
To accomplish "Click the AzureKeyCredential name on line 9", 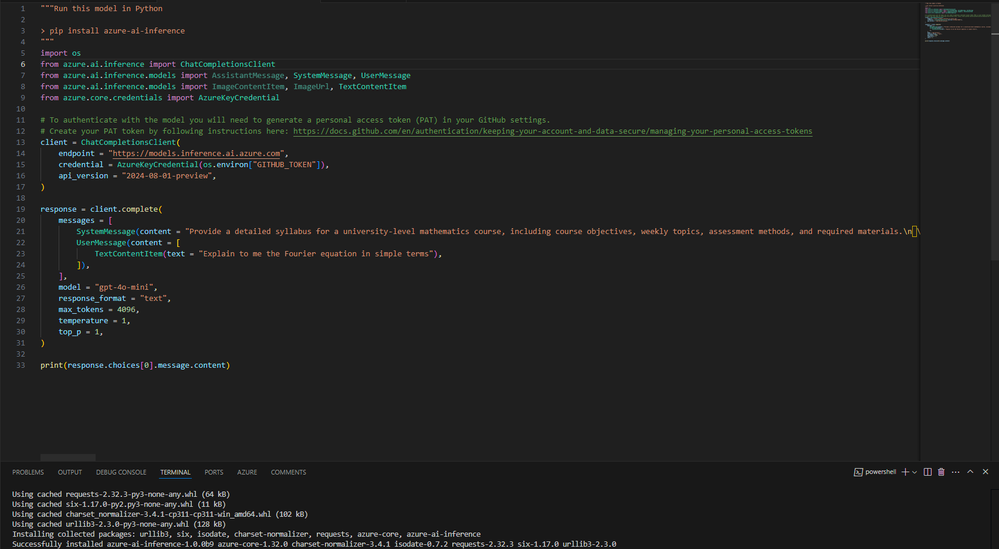I will (x=238, y=97).
